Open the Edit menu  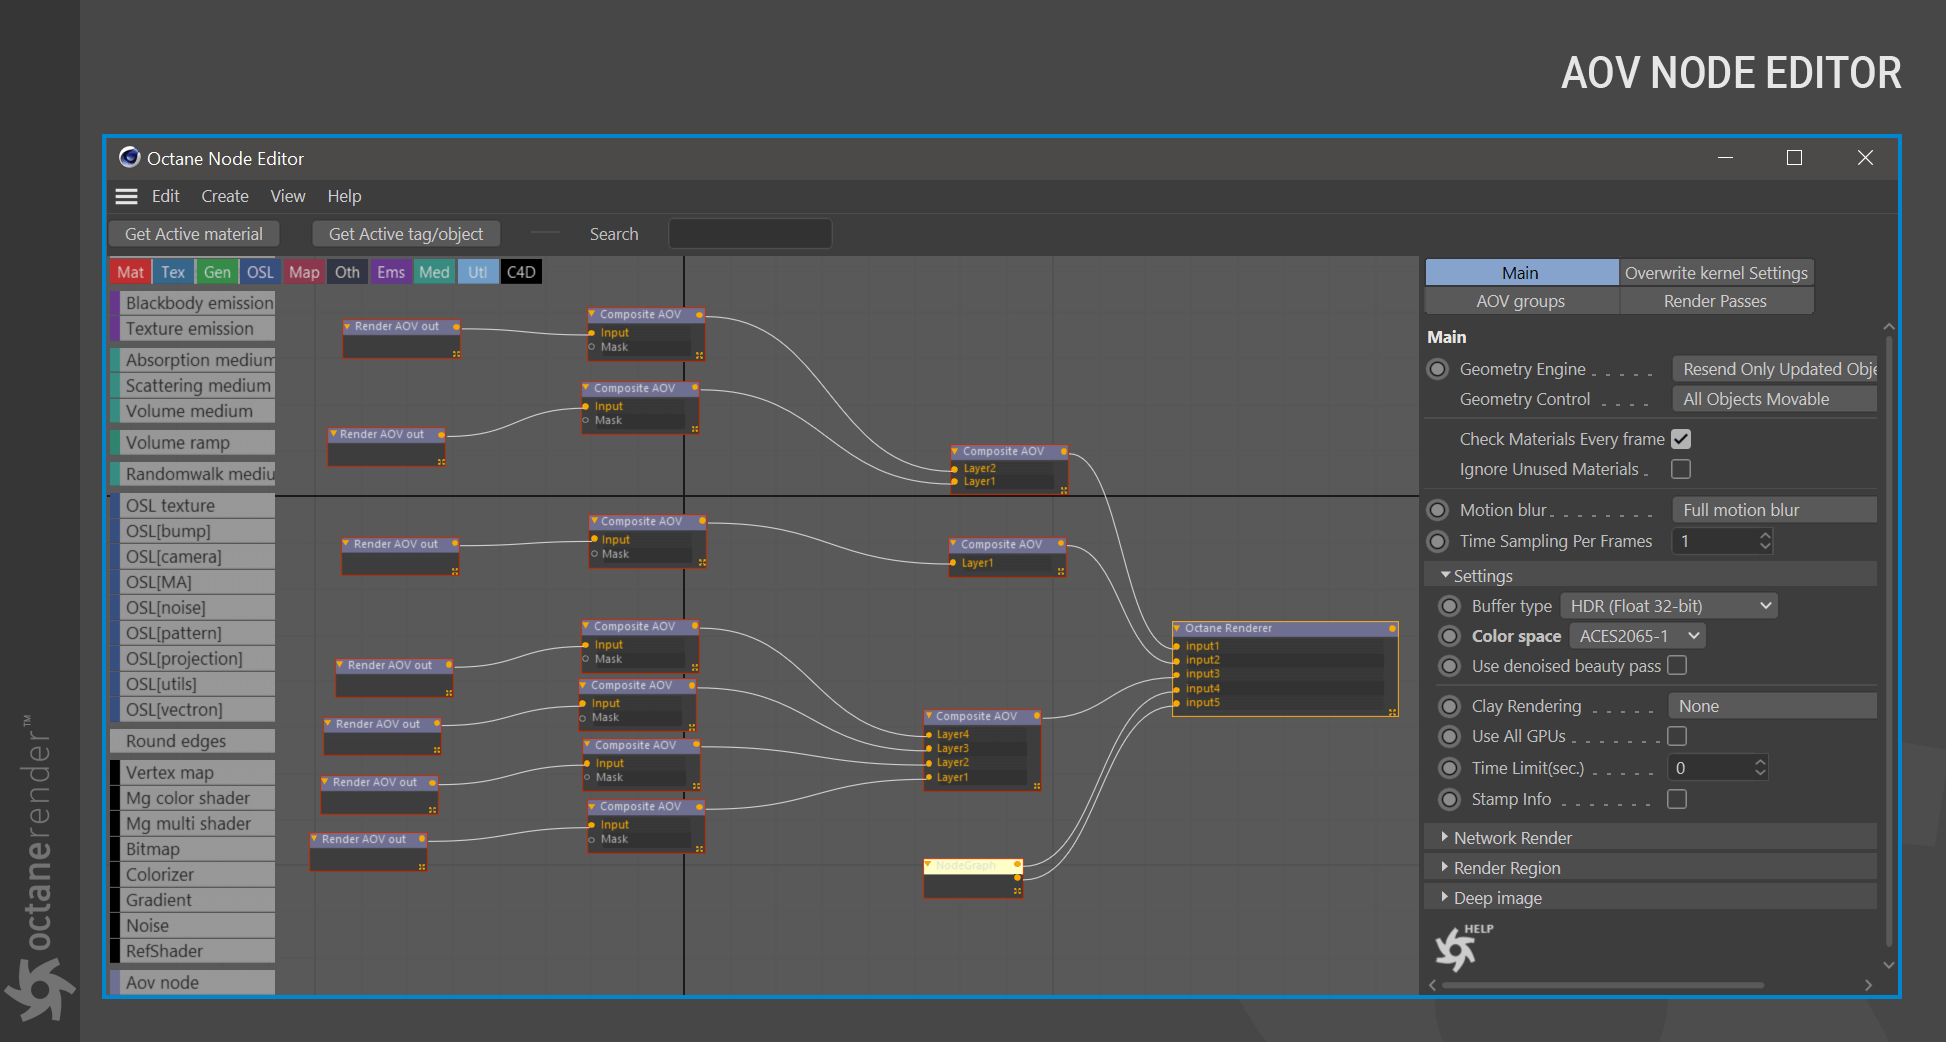coord(165,196)
